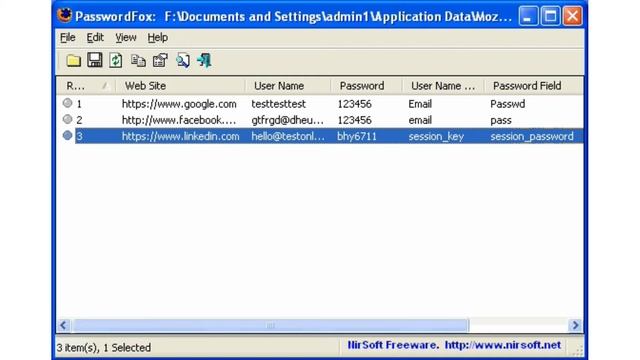Open the Properties toolbar icon

pos(160,61)
